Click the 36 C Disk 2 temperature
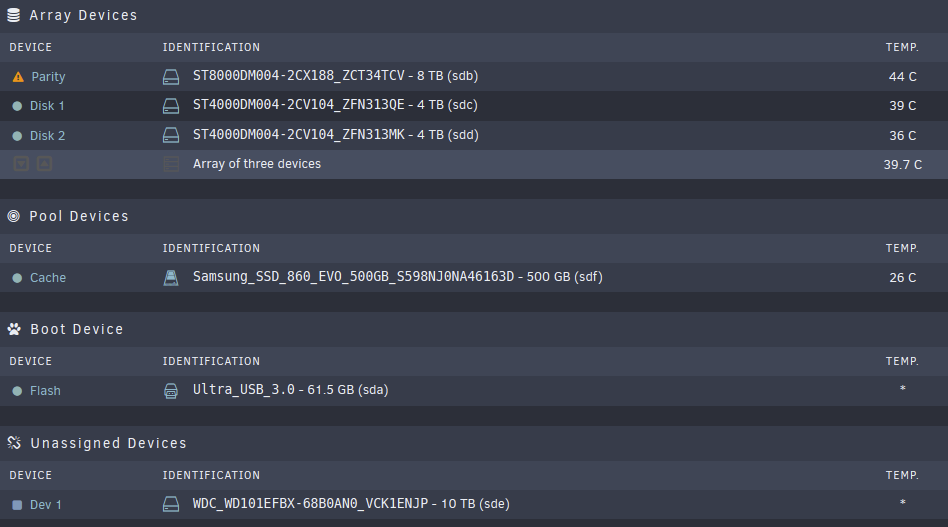The height and width of the screenshot is (527, 948). [903, 136]
